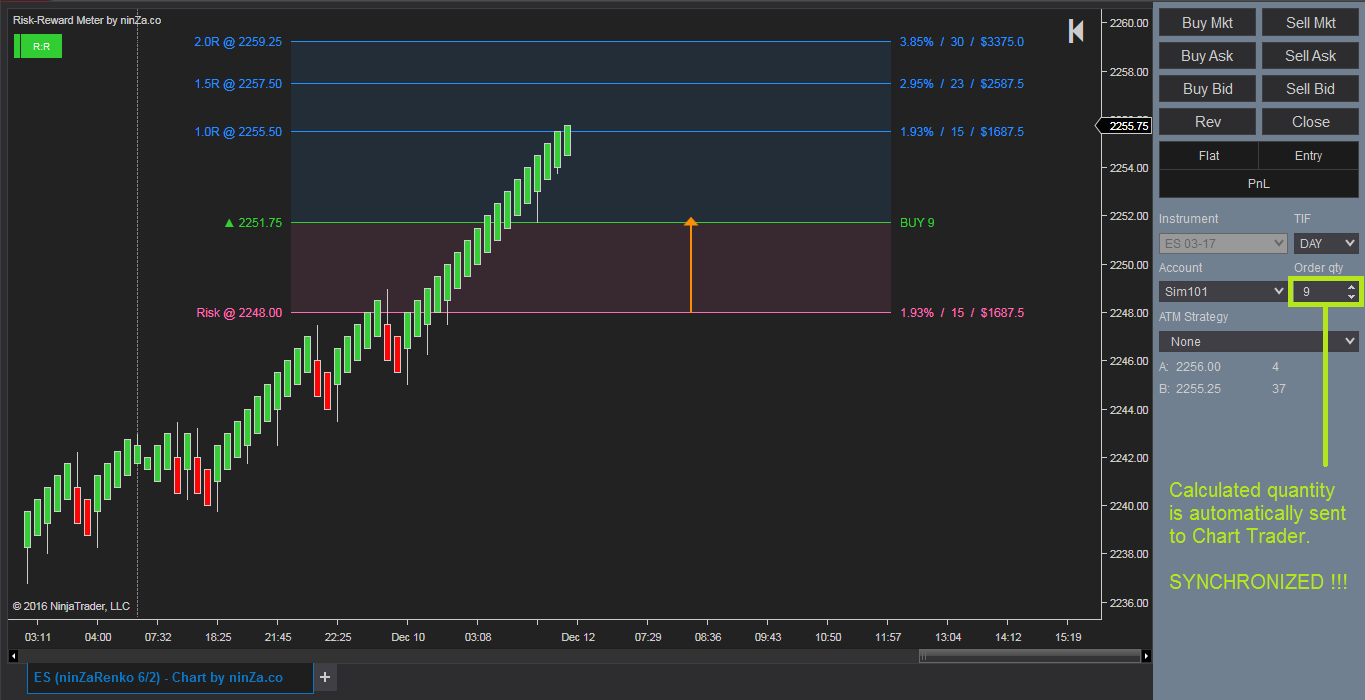Image resolution: width=1365 pixels, height=700 pixels.
Task: Click the plus icon to add new chart tab
Action: [x=324, y=677]
